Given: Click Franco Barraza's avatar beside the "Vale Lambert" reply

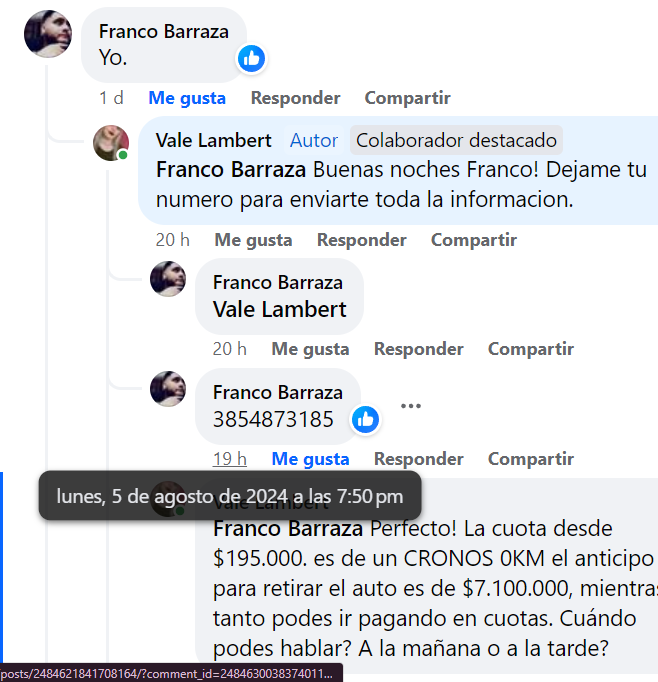Looking at the screenshot, I should [168, 279].
